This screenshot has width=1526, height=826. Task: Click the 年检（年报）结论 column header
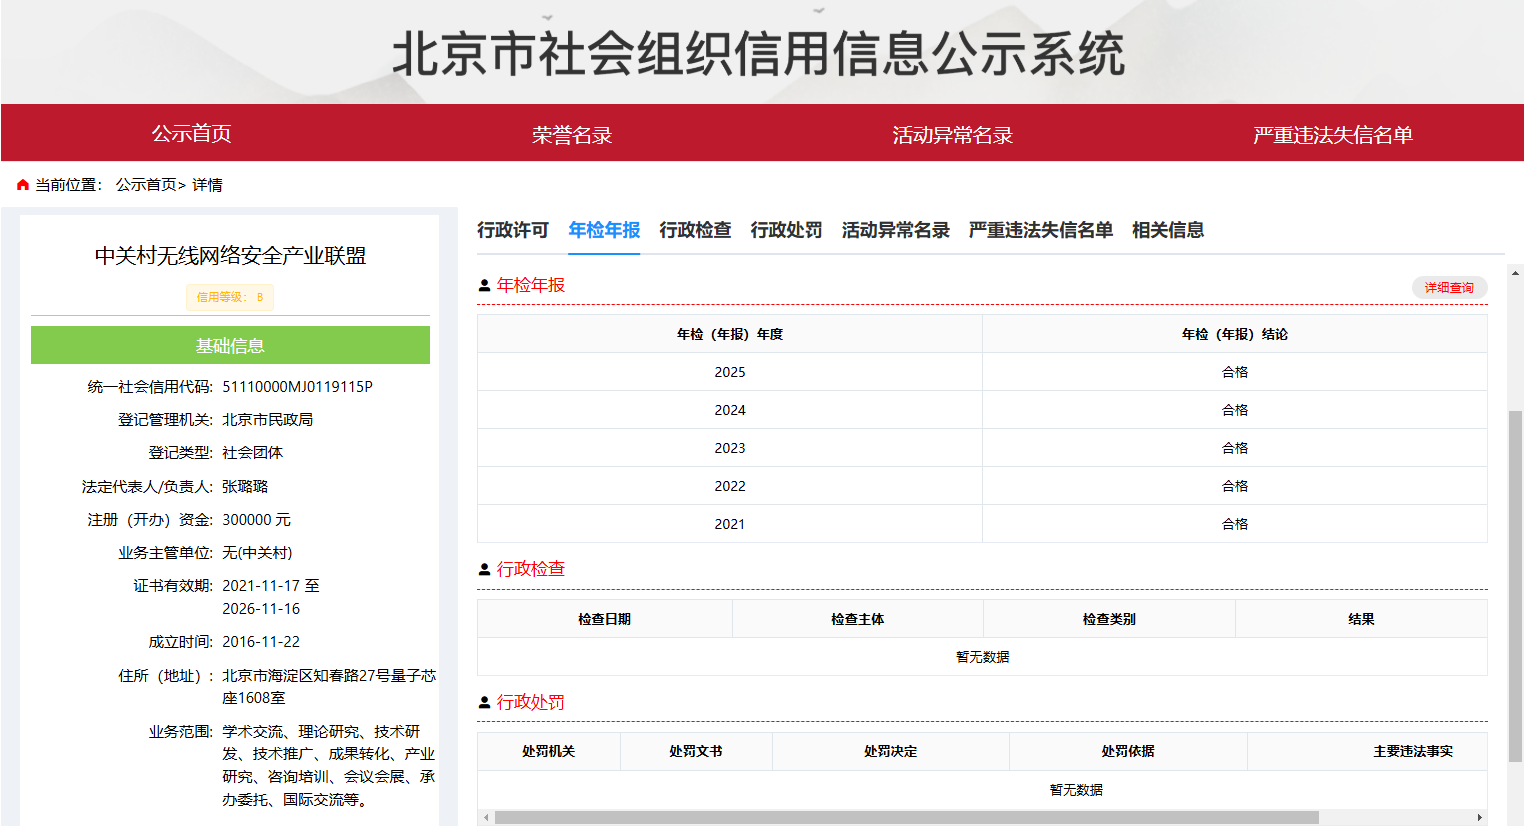point(1235,334)
